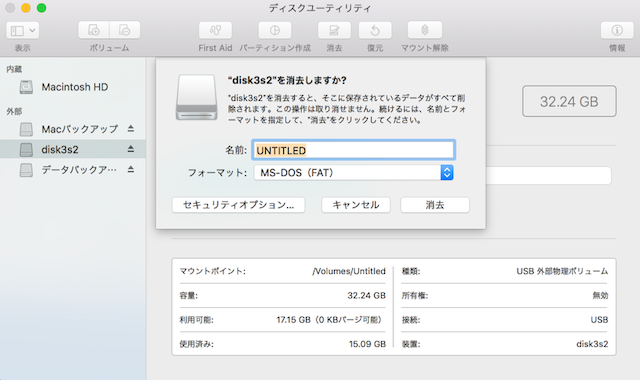This screenshot has height=380, width=640.
Task: Select データバックア… volume in sidebar
Action: coord(73,169)
